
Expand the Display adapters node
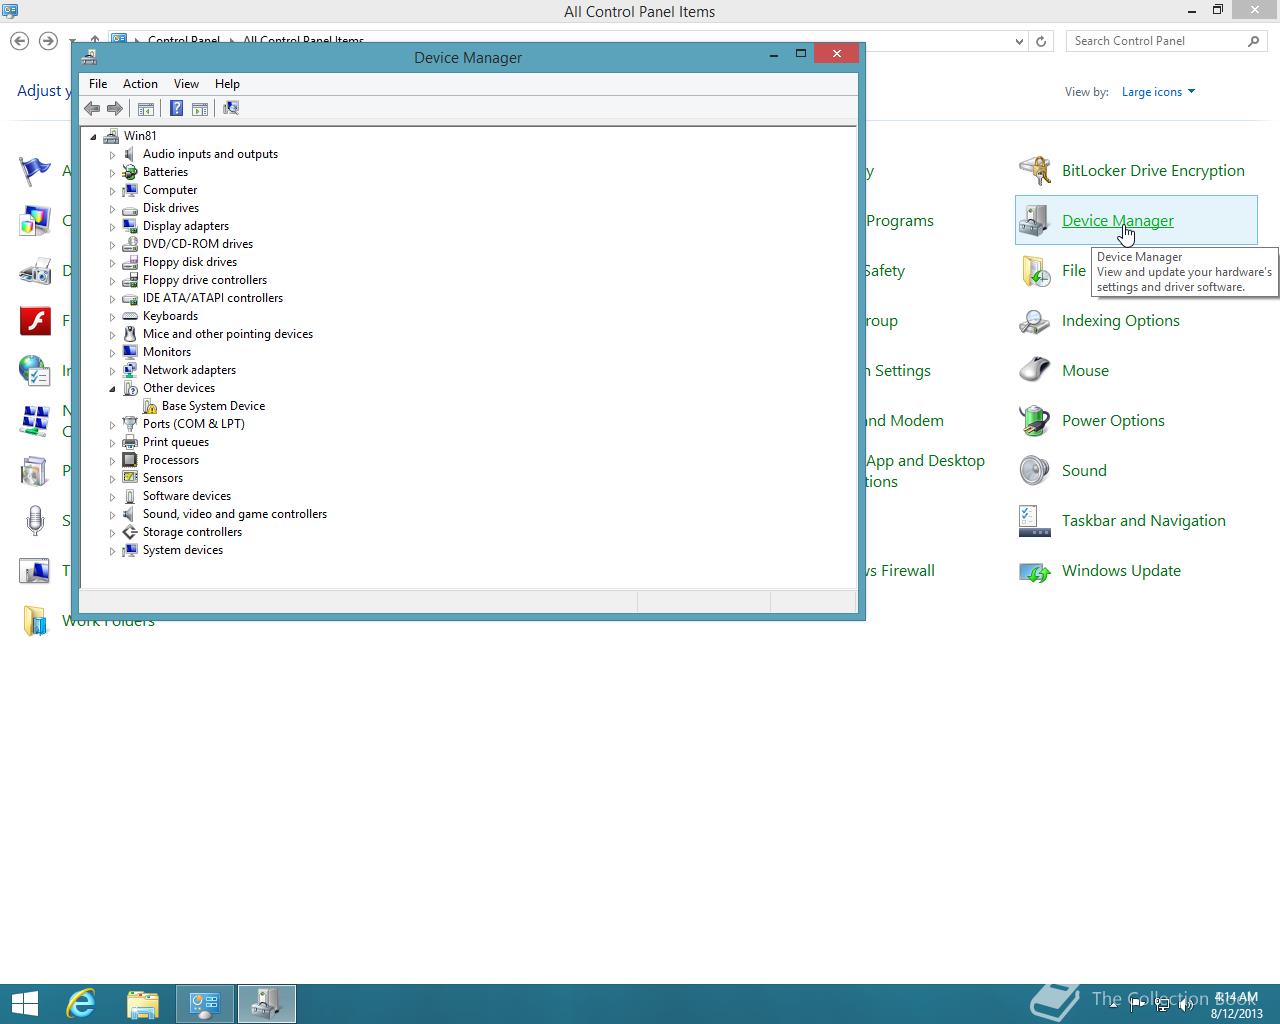[x=113, y=227]
